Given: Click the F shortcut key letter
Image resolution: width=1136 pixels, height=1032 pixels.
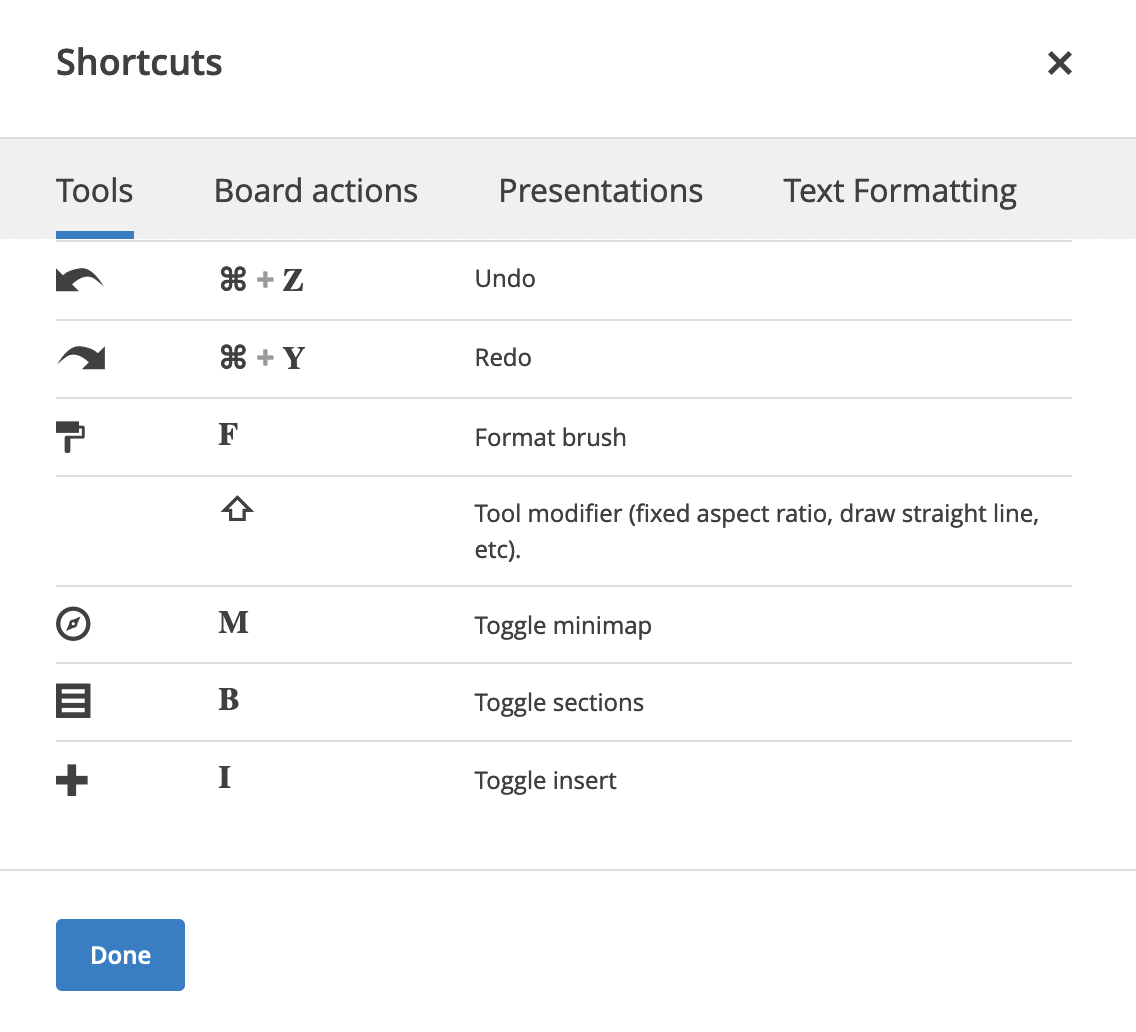Looking at the screenshot, I should [228, 435].
